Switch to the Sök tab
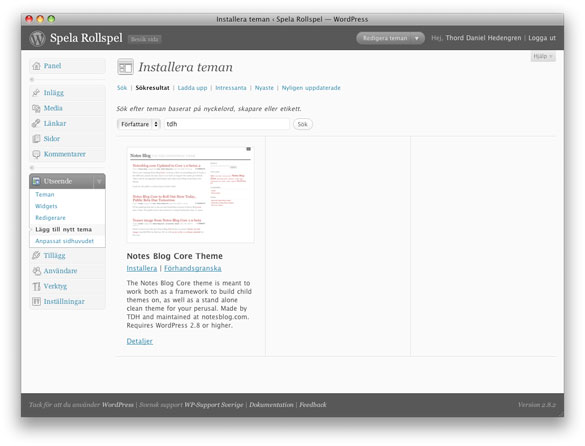The width and height of the screenshot is (585, 446). pos(122,88)
